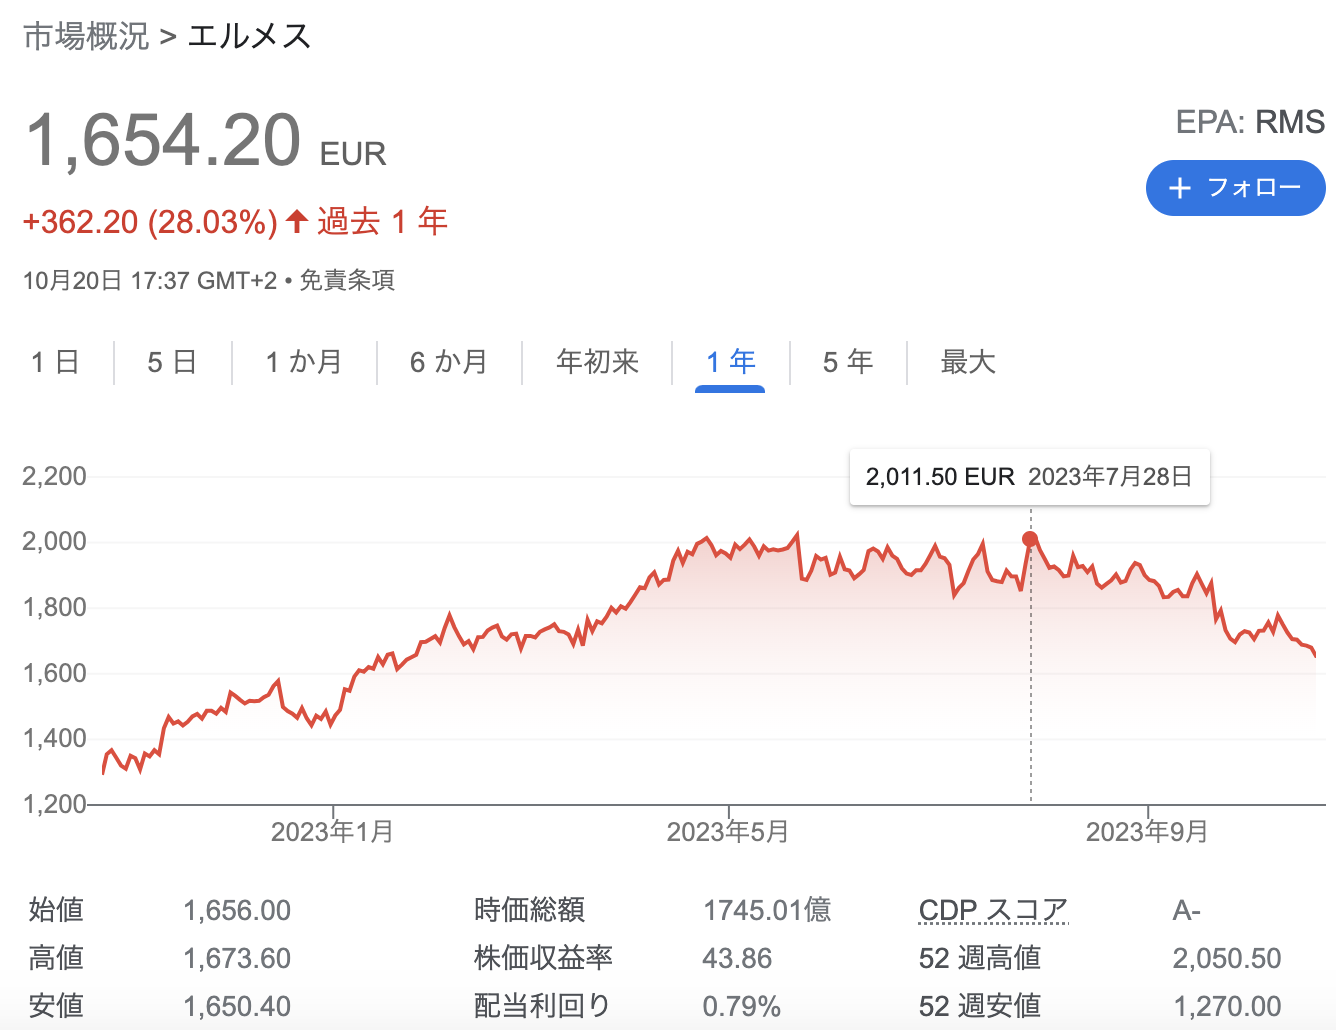Choose the 最大 range tab
This screenshot has height=1030, width=1336.
tap(968, 362)
